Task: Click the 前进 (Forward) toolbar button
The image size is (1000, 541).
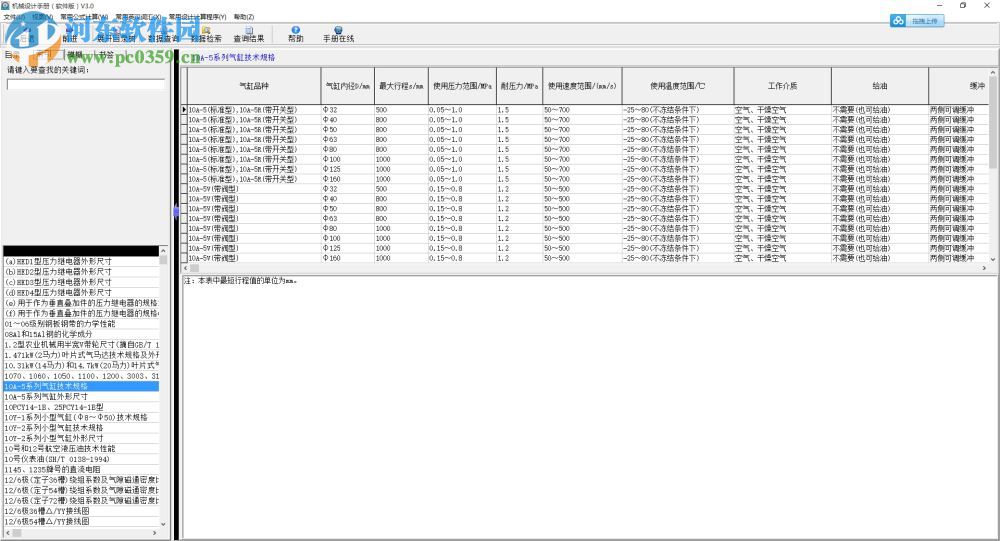Action: click(69, 38)
